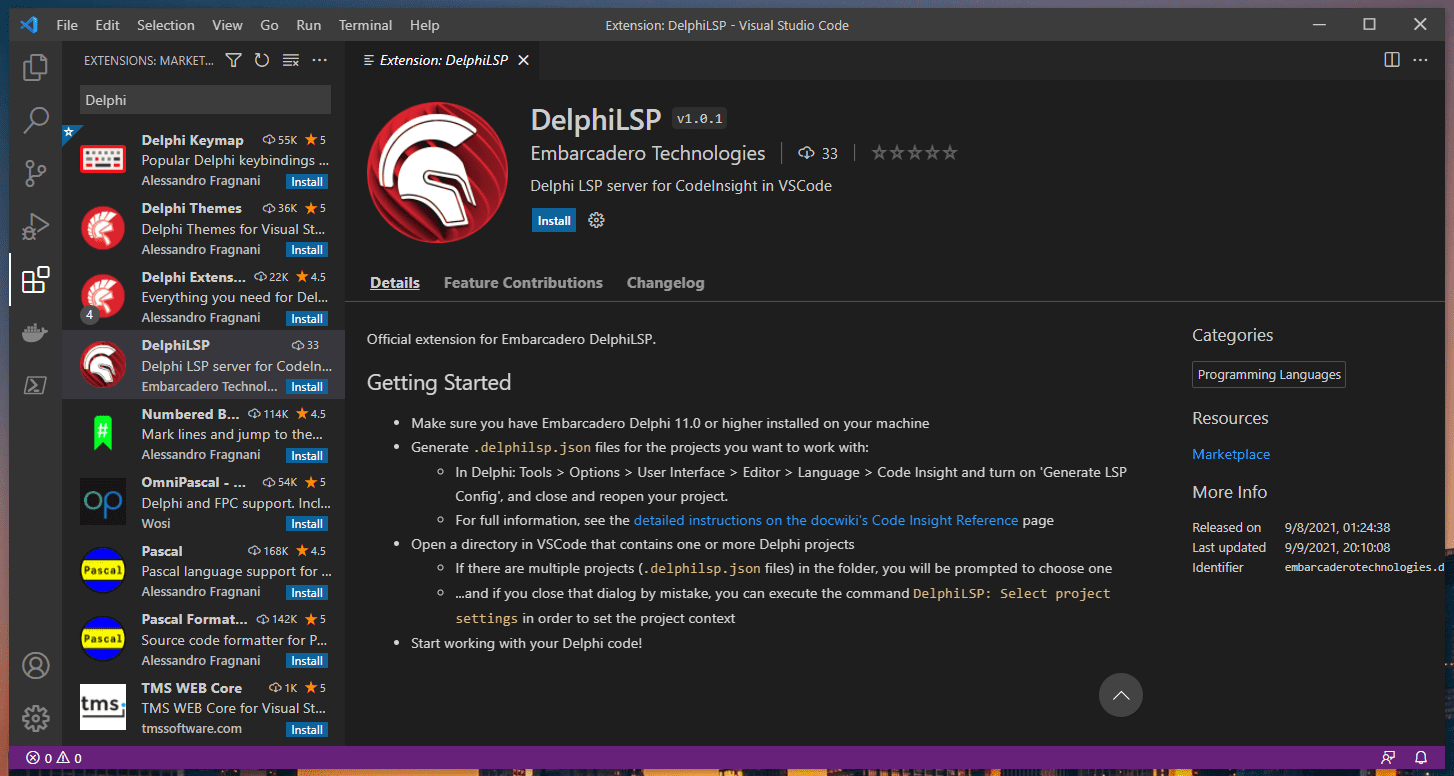This screenshot has height=776, width=1454.
Task: Open the Search view in activity bar
Action: [x=36, y=121]
